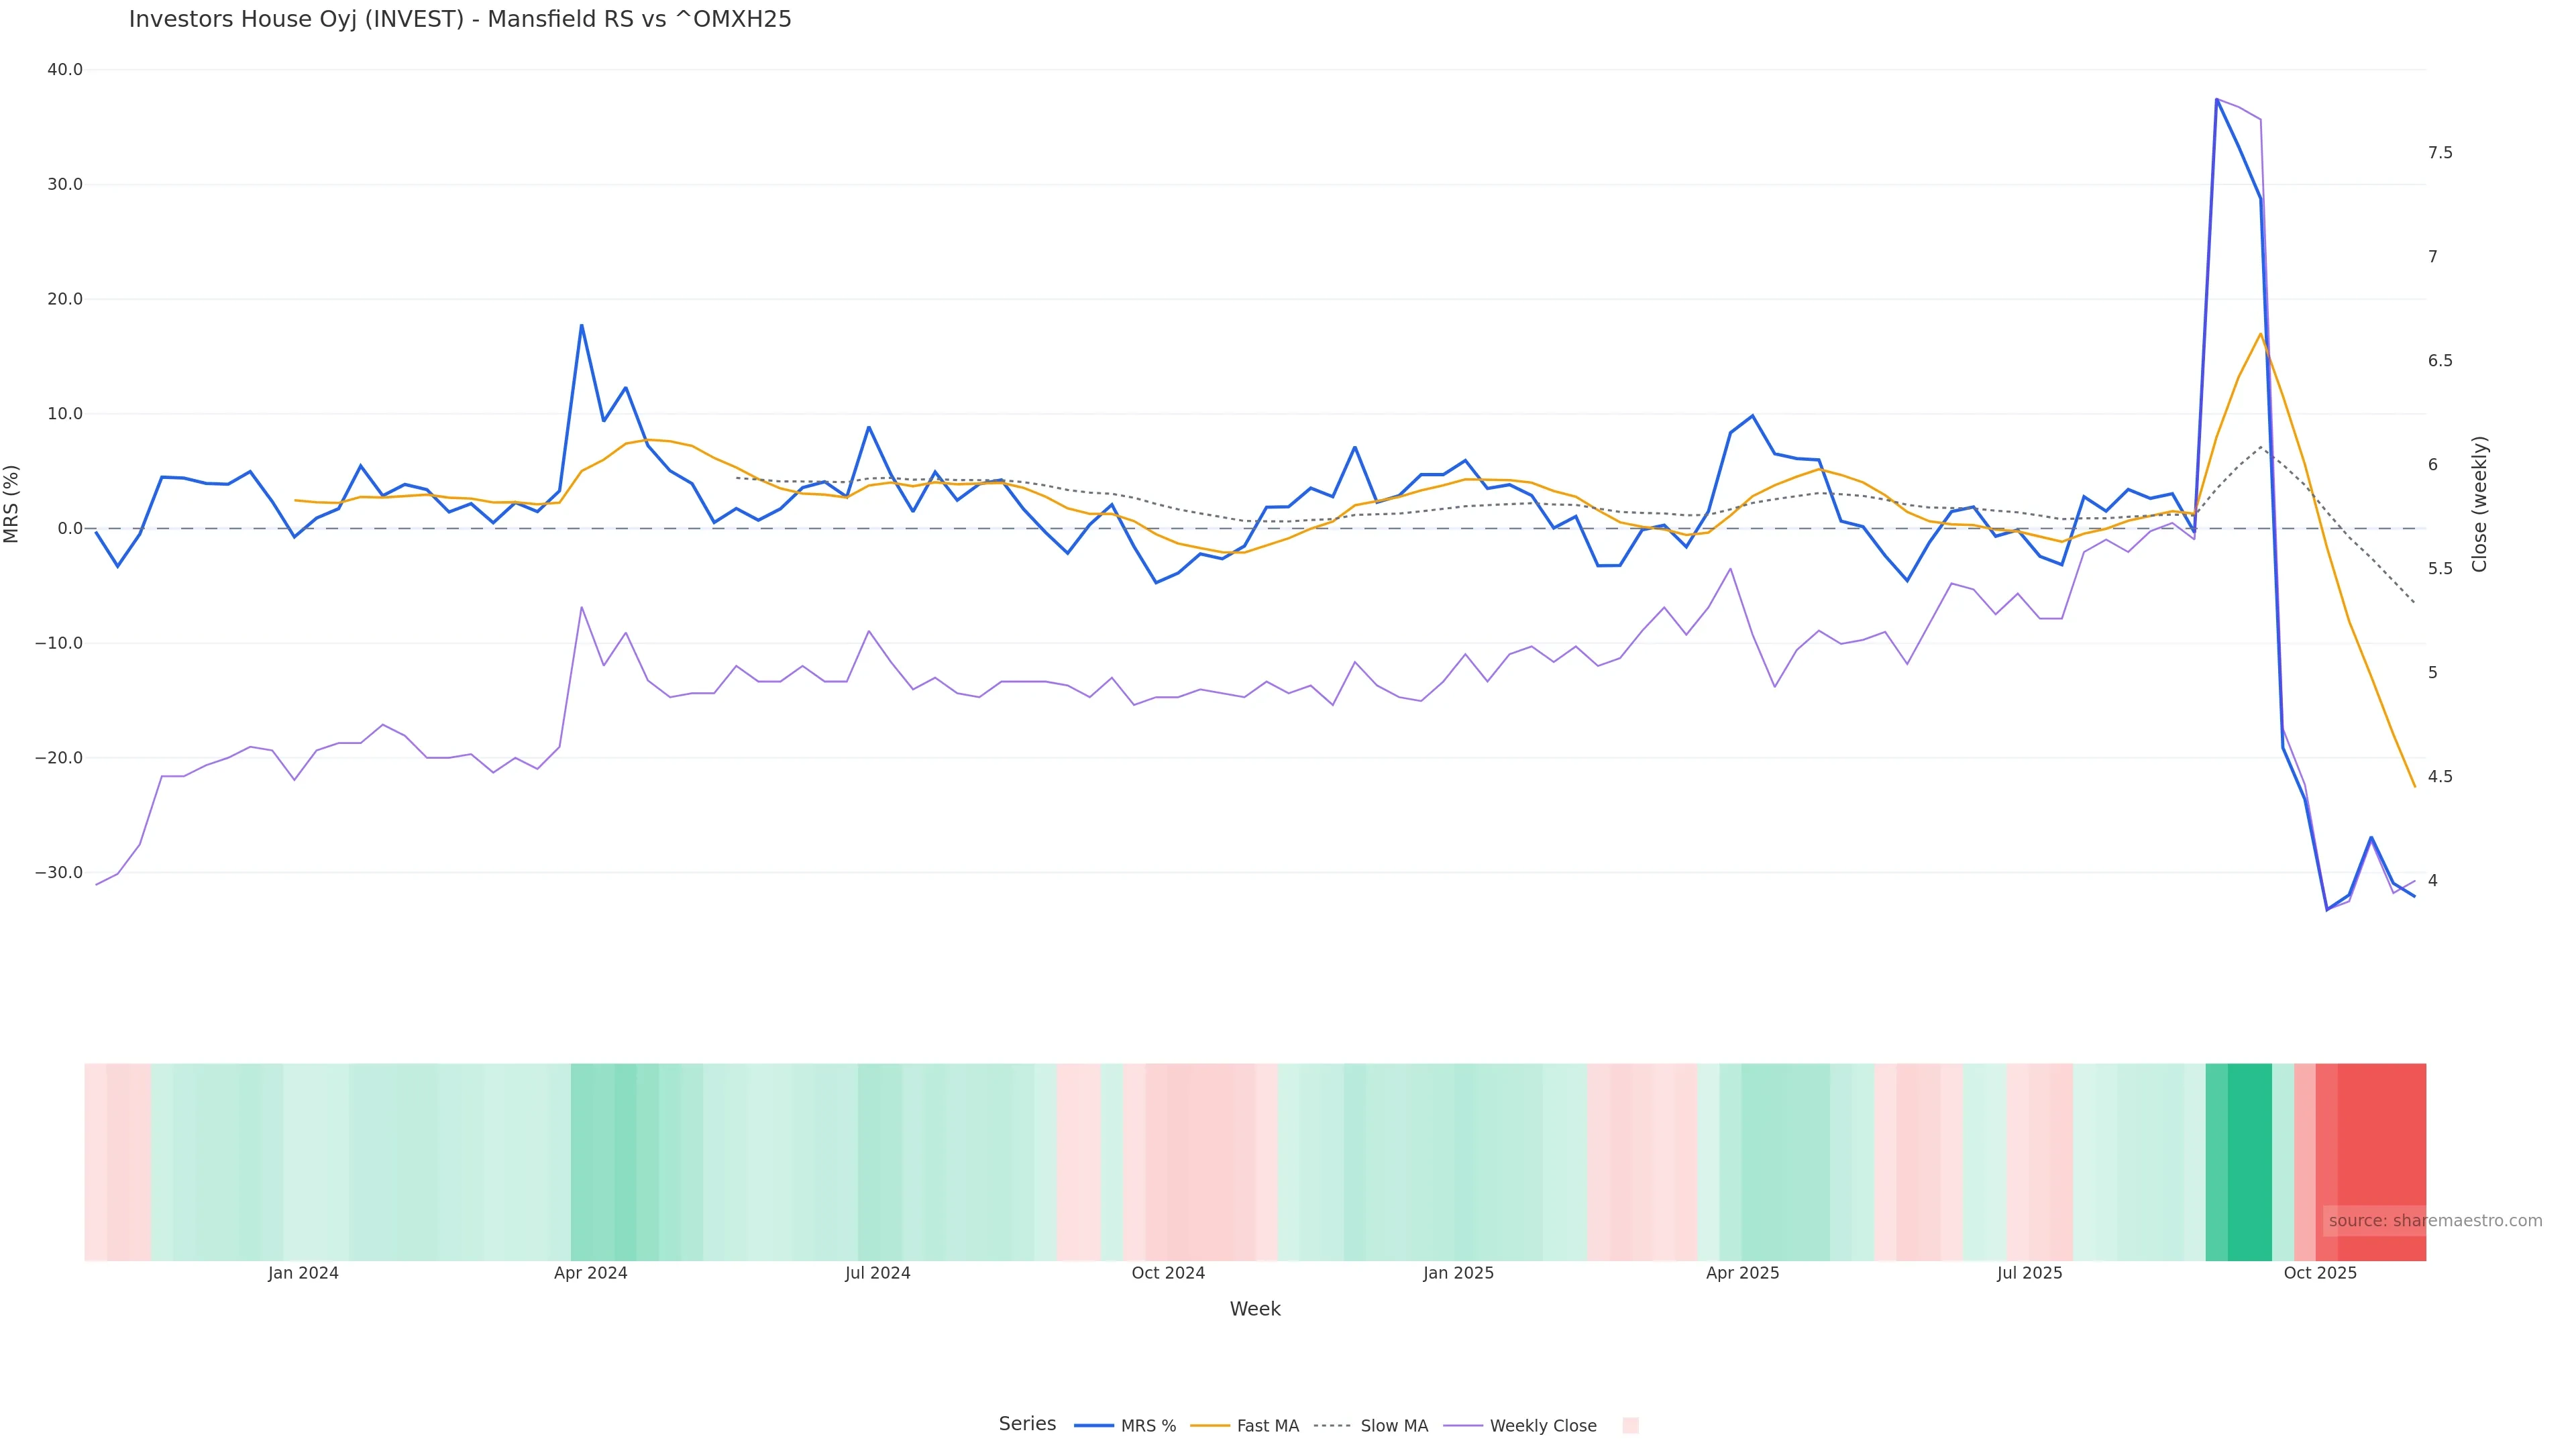This screenshot has width=2576, height=1449.
Task: Toggle the MRS % series label in legend
Action: (x=1148, y=1426)
